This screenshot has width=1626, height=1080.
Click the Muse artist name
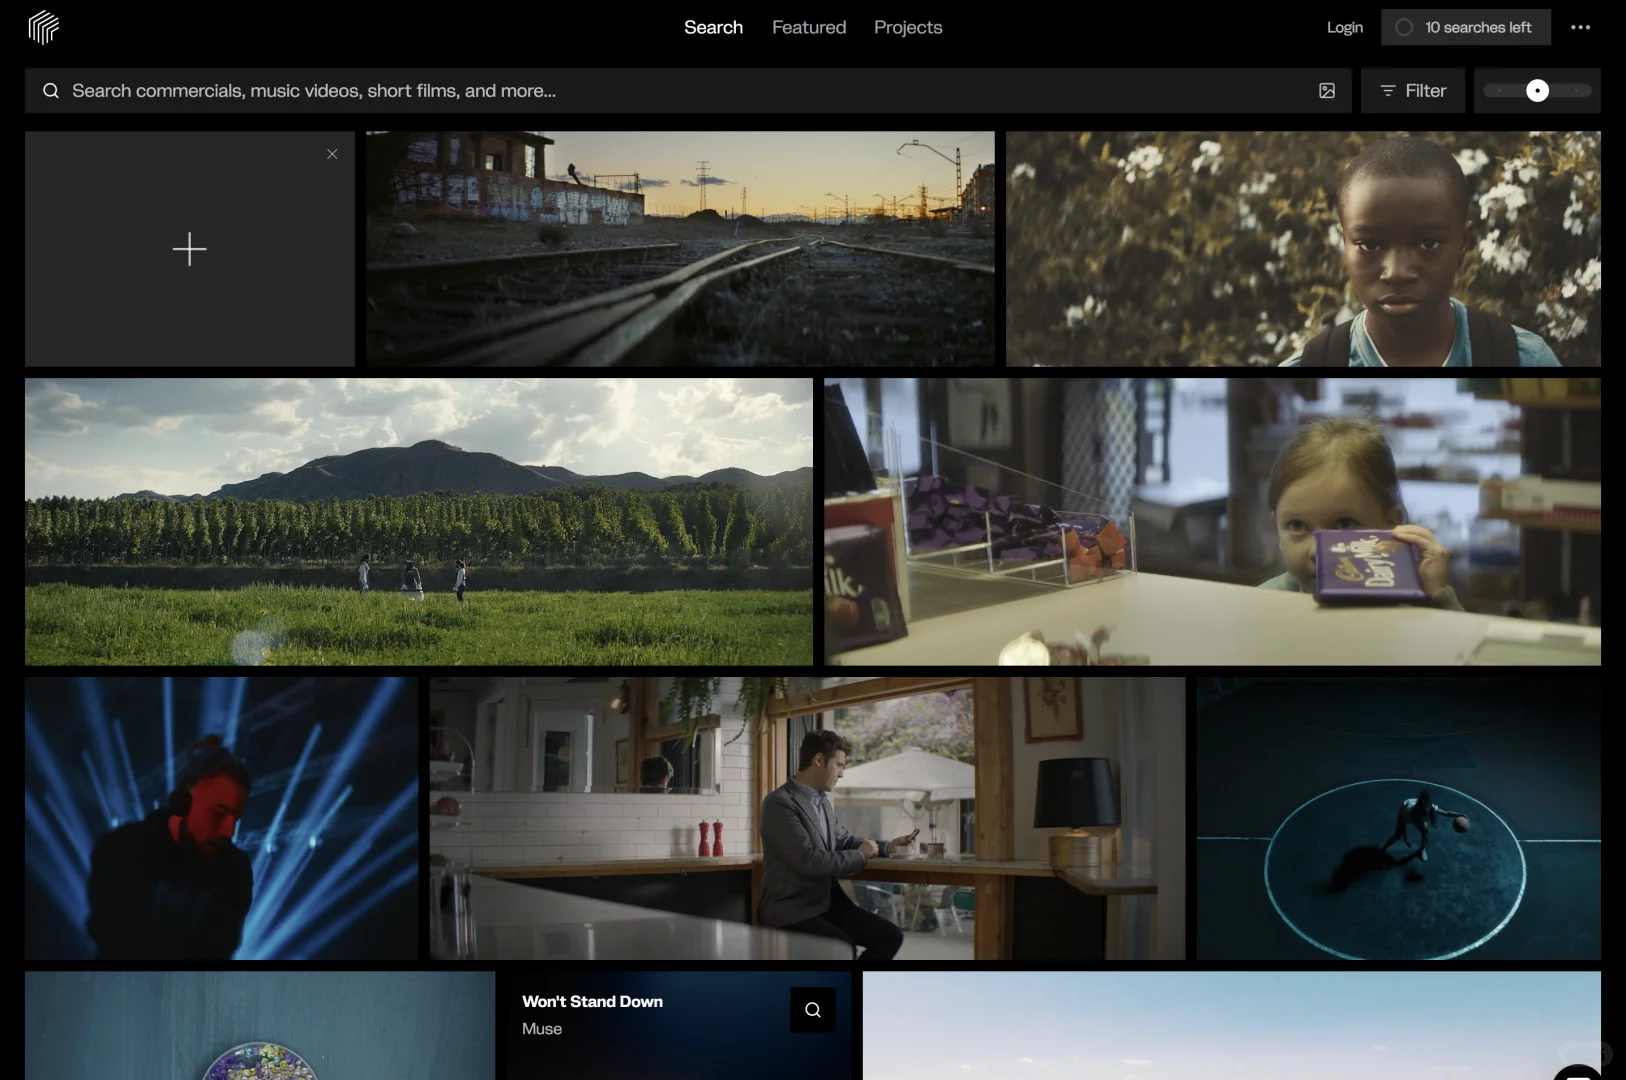coord(542,1029)
